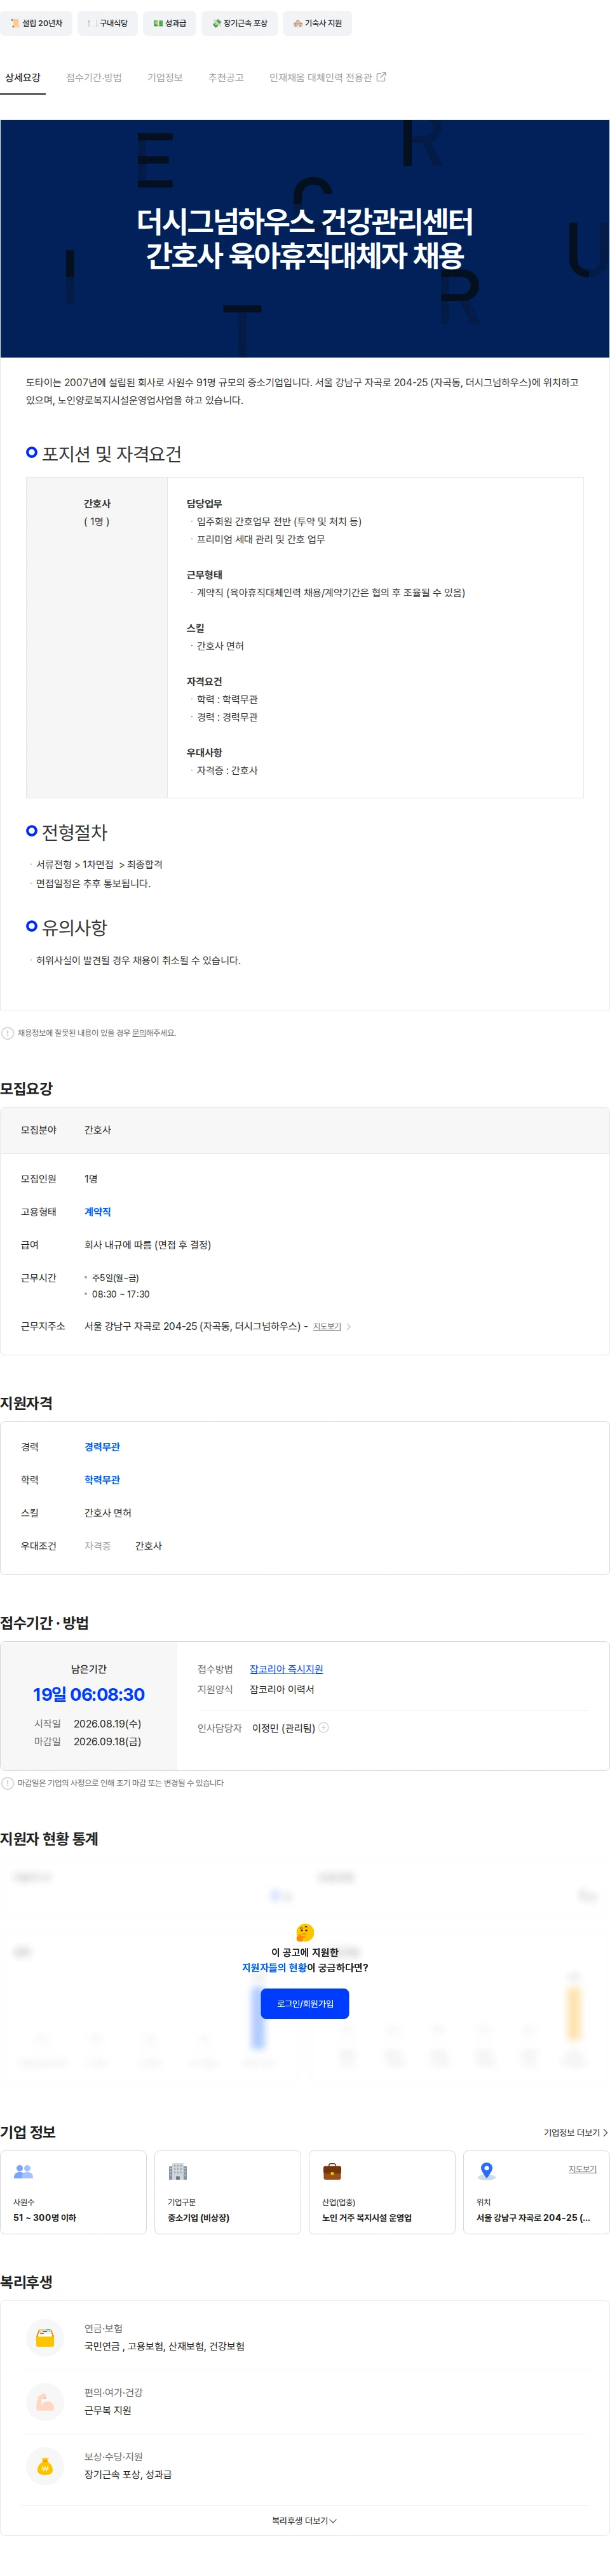Click info icon beside 마감일 notice
The width and height of the screenshot is (610, 2576).
coord(8,1783)
